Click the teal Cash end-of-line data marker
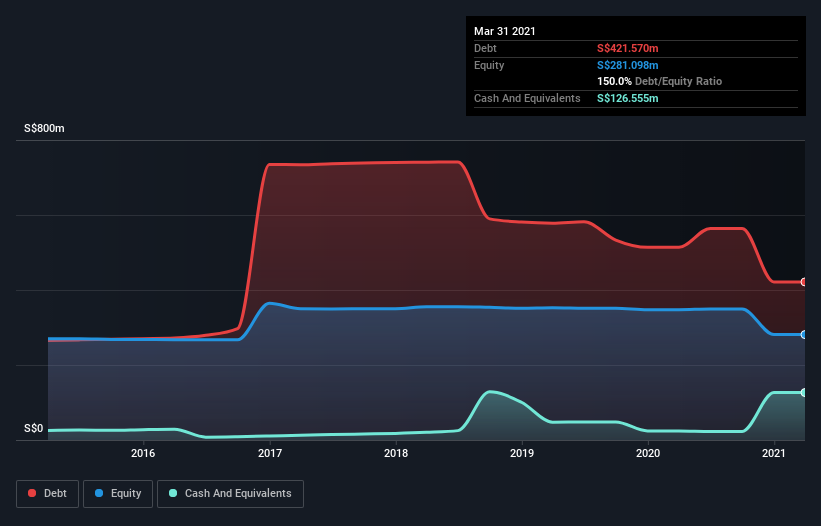The width and height of the screenshot is (821, 526). [804, 393]
